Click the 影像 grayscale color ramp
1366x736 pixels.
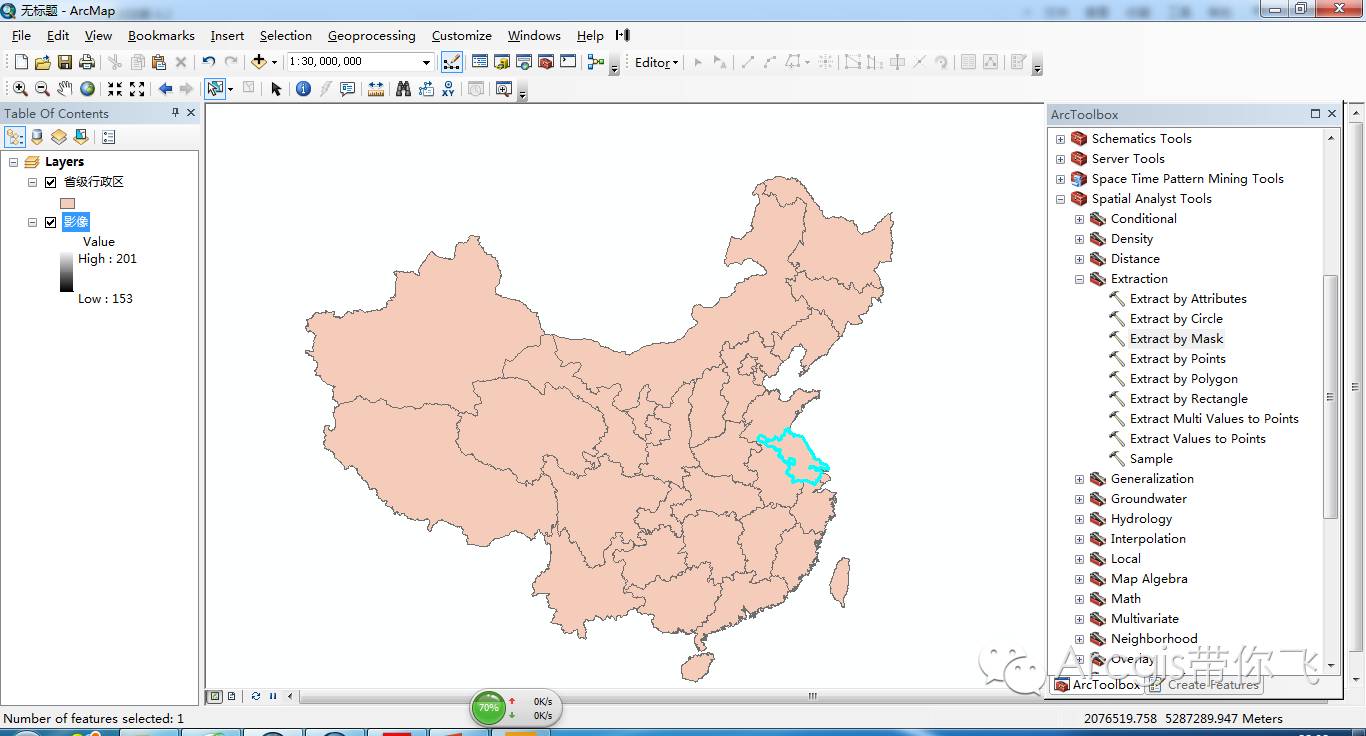pyautogui.click(x=67, y=272)
